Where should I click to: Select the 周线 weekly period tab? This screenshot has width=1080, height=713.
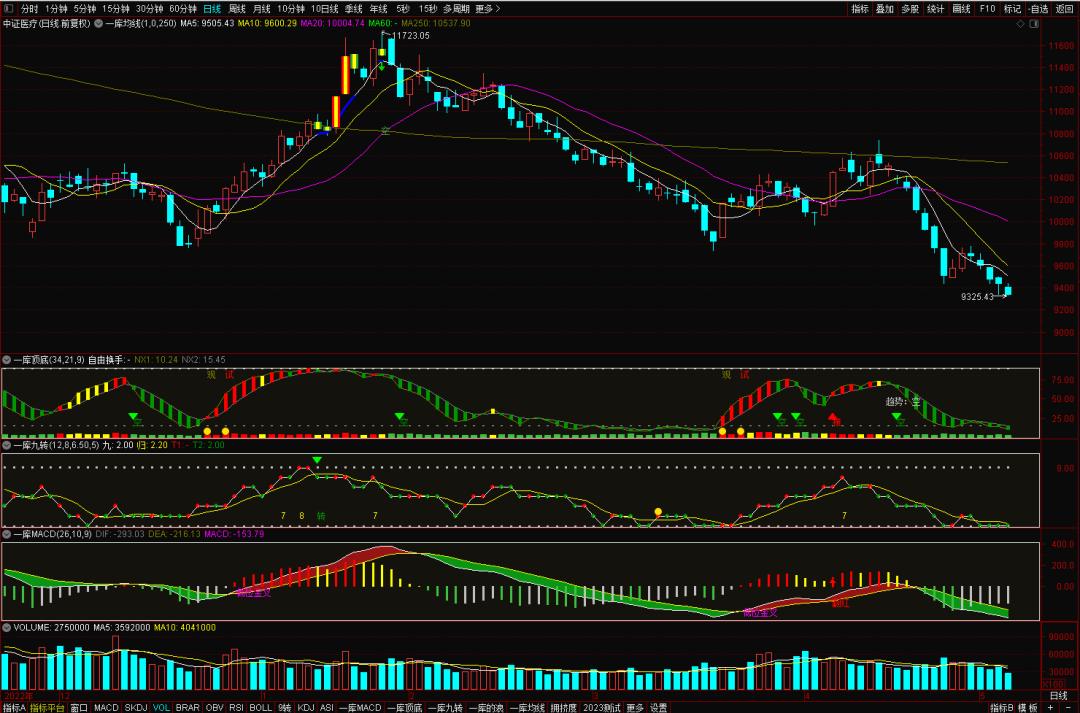point(237,8)
